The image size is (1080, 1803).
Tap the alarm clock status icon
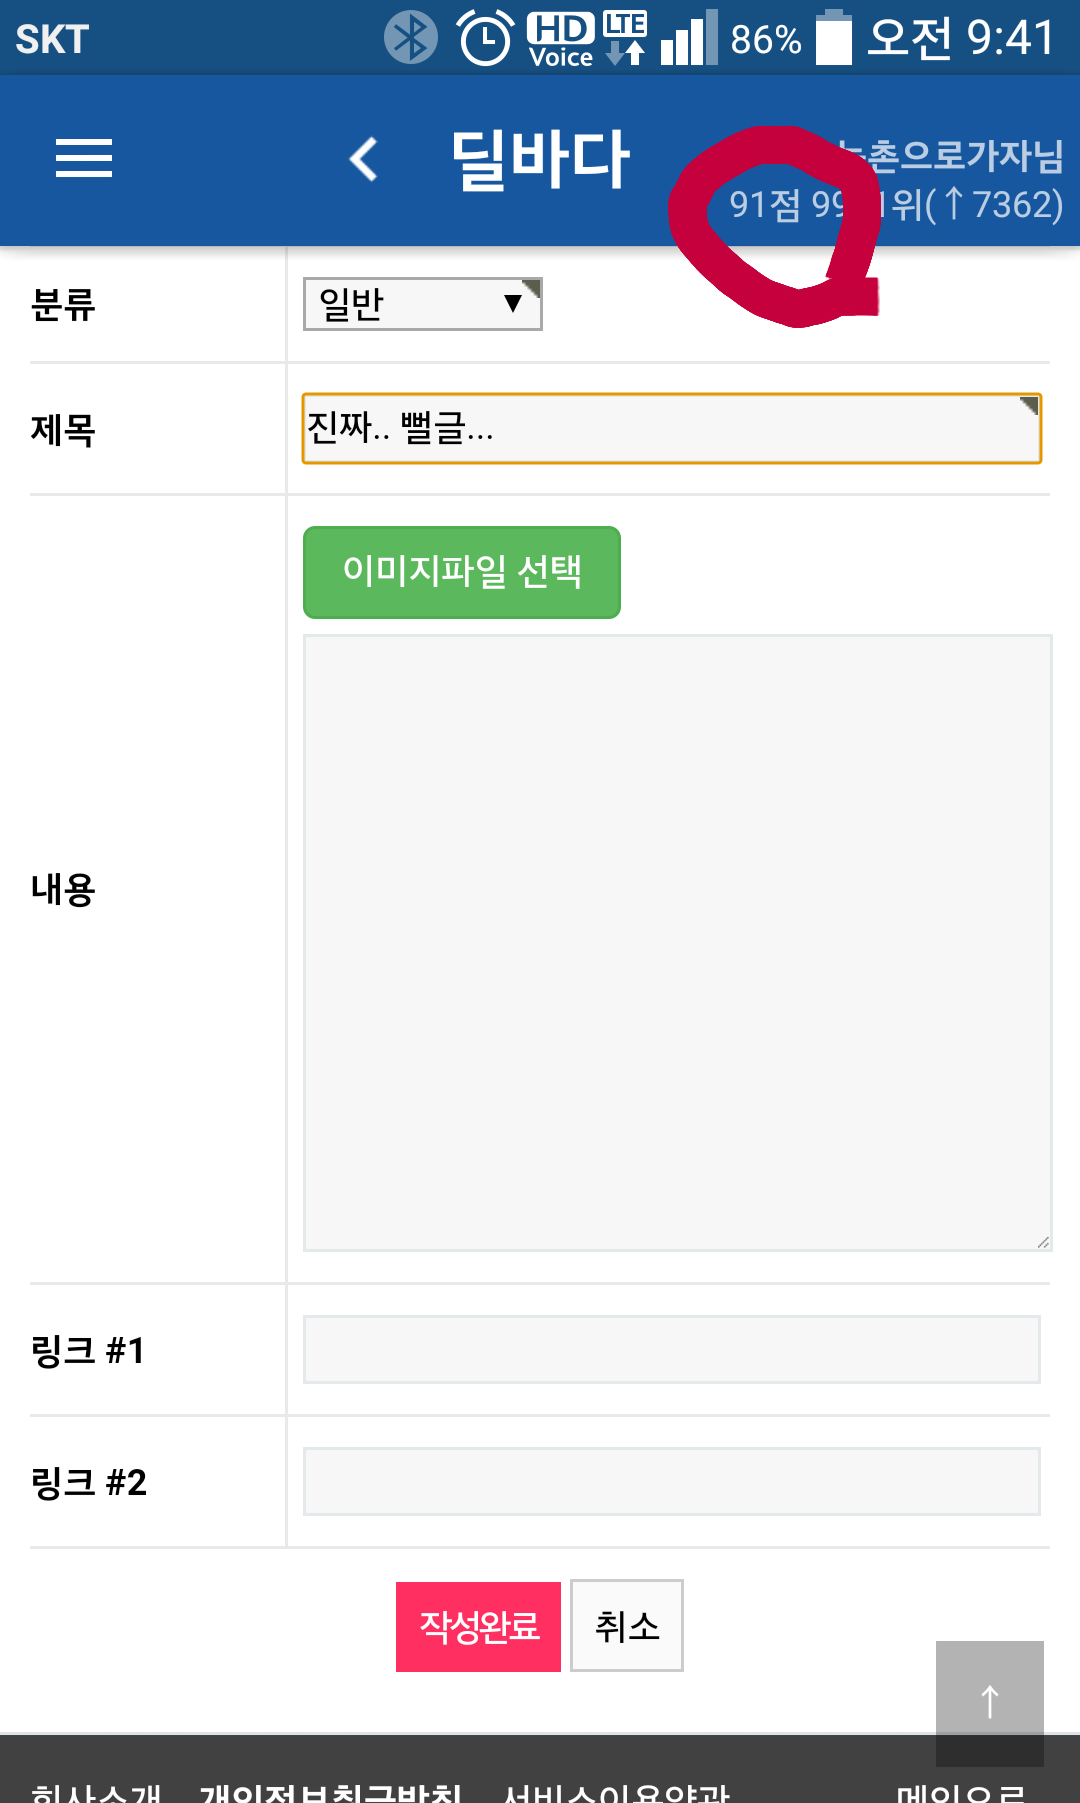coord(485,38)
